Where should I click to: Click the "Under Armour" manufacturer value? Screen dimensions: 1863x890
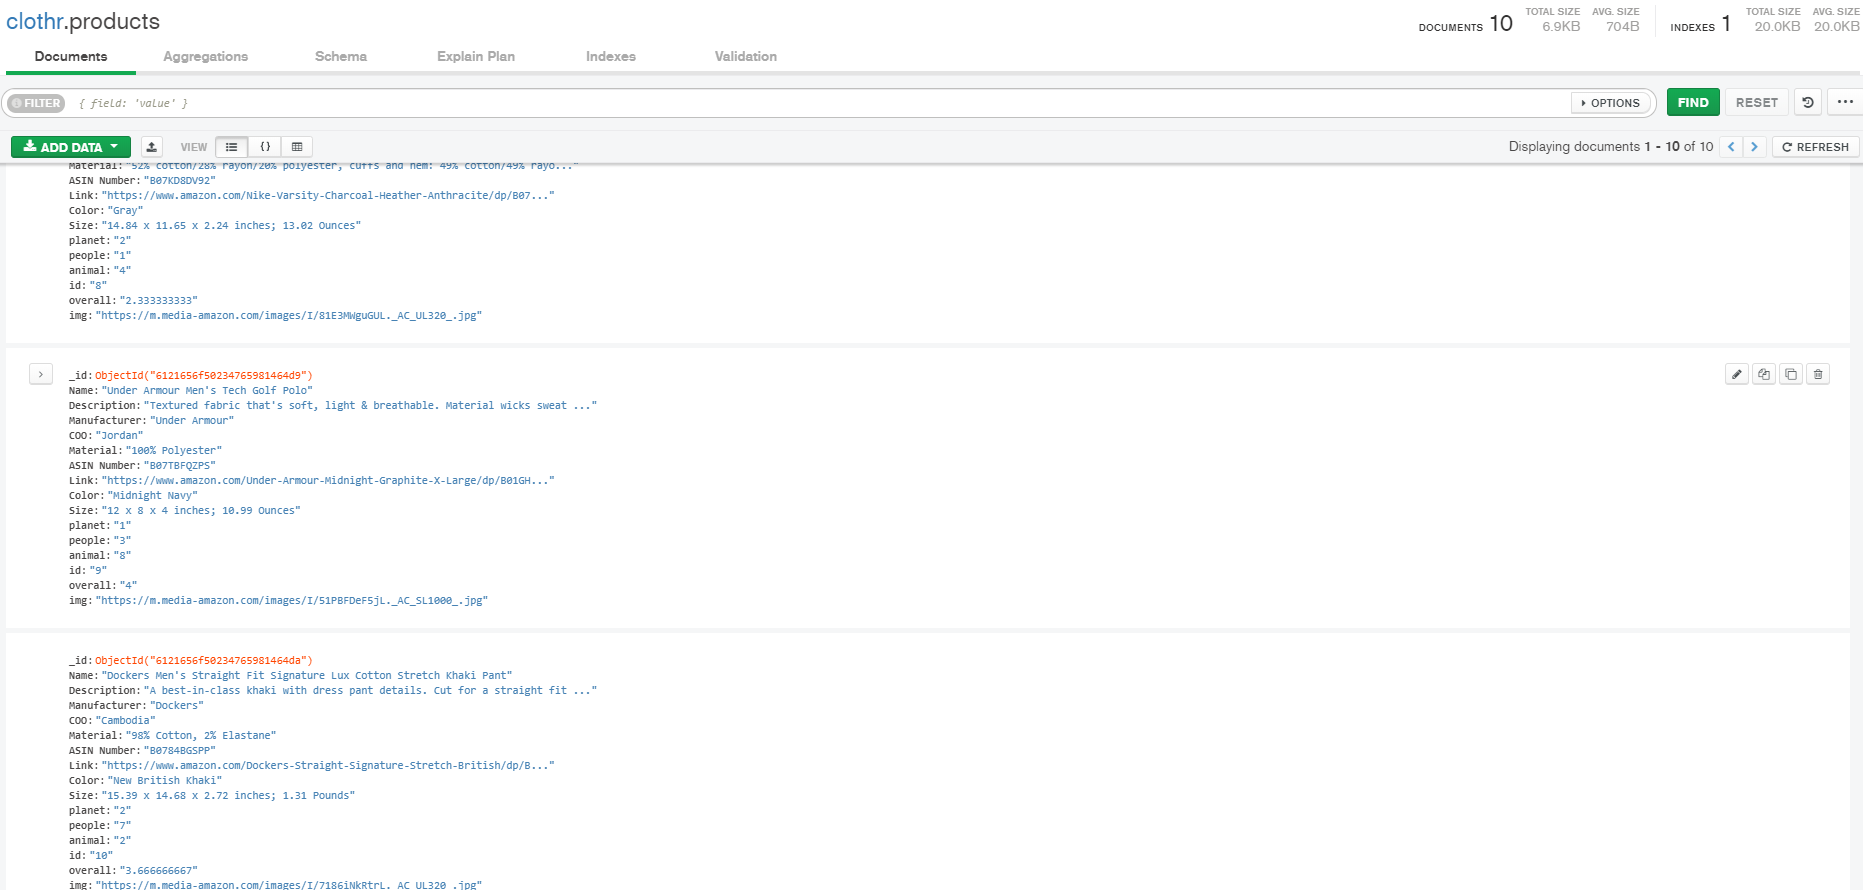(192, 420)
